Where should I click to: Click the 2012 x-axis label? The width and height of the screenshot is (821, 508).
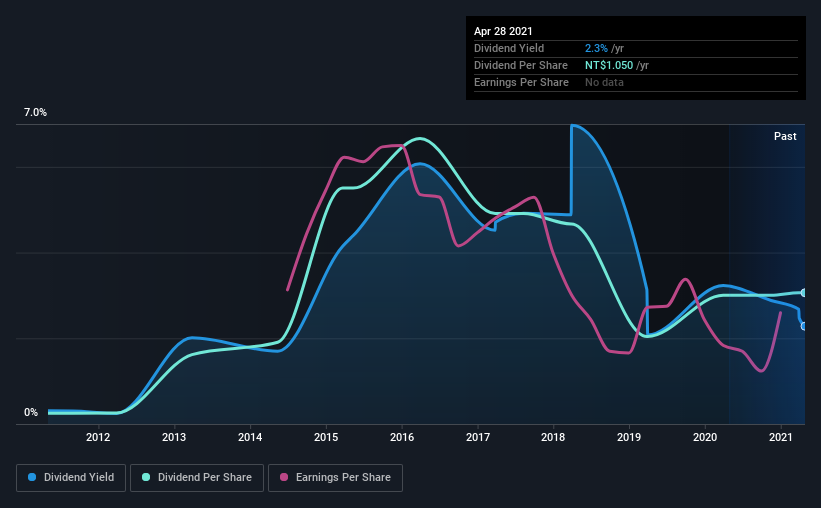click(98, 437)
